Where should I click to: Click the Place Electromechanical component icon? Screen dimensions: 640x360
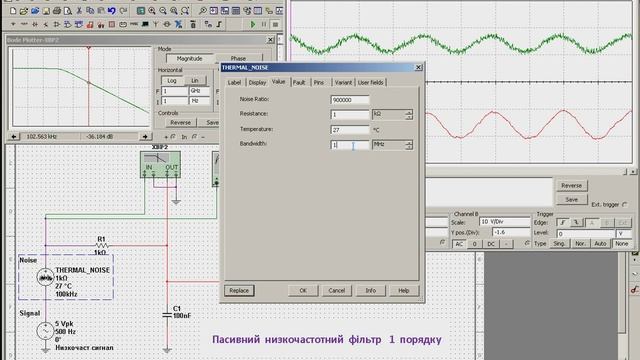167,24
